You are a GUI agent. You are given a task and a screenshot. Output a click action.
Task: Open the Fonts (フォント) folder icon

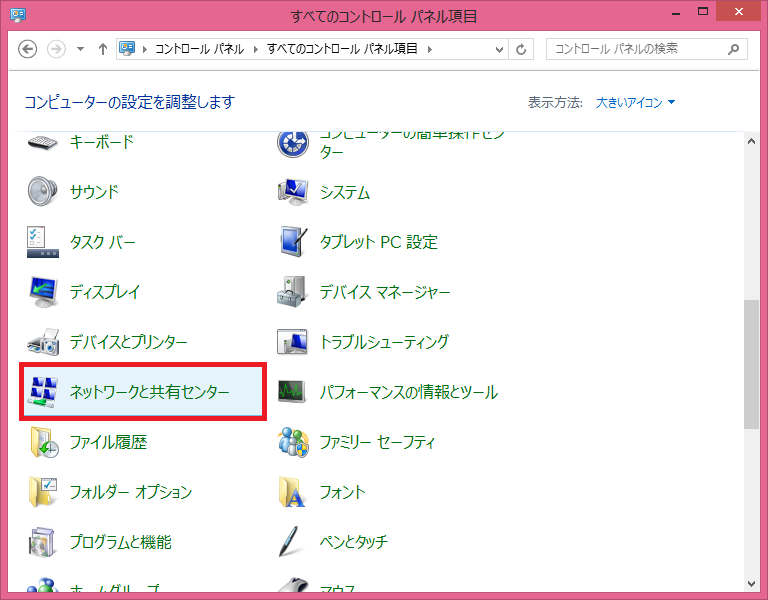[x=292, y=492]
